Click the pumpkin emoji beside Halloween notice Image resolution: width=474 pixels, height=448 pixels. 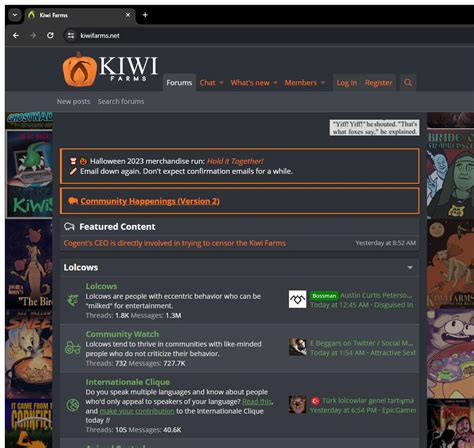pos(83,161)
